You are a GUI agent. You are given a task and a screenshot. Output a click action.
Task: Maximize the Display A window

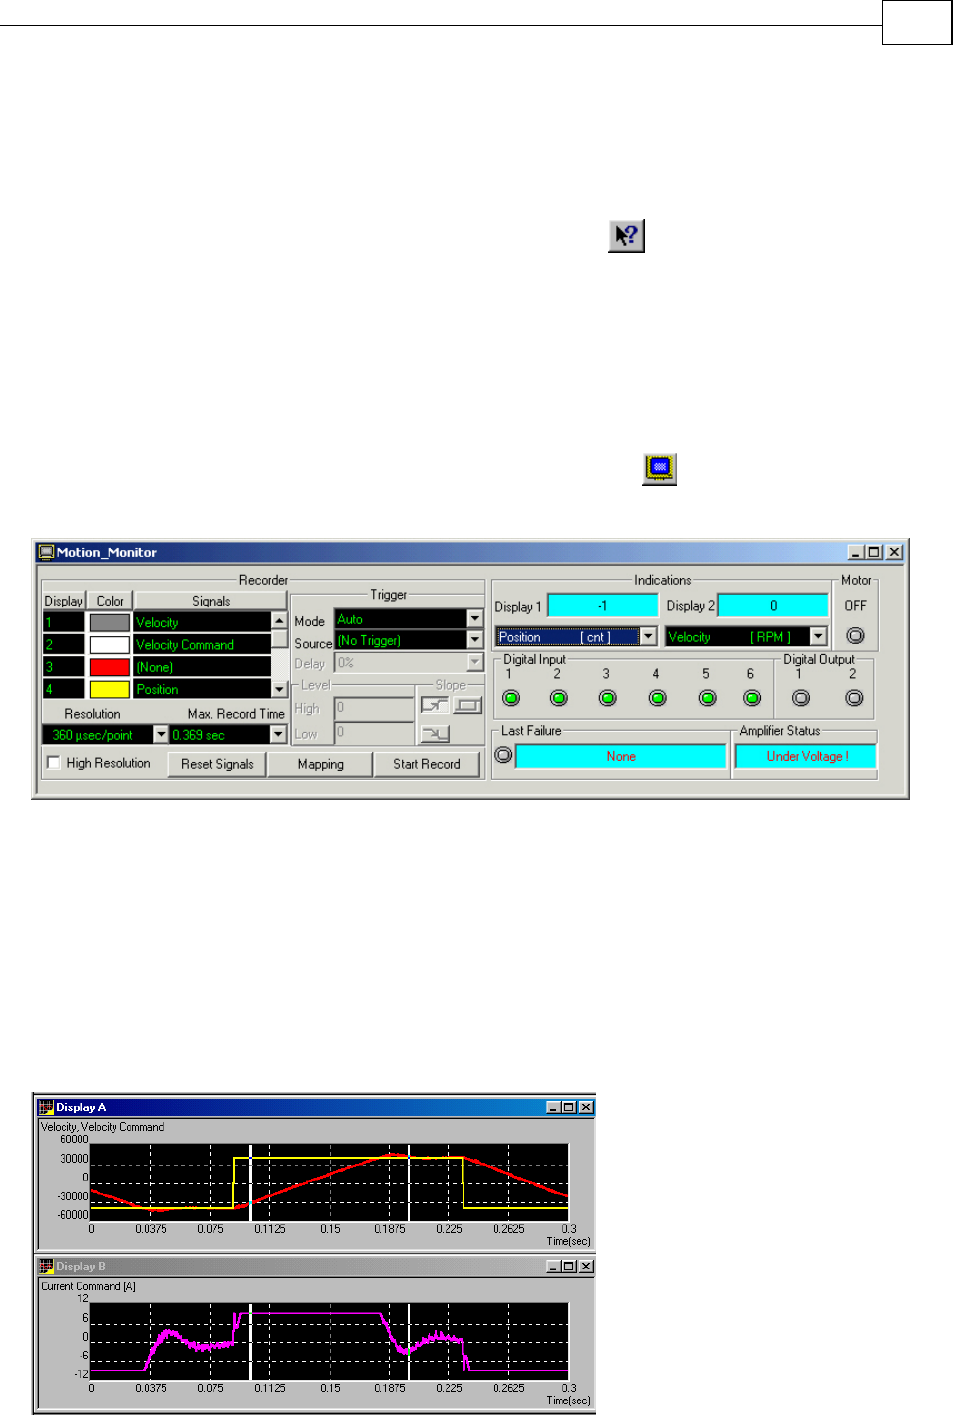569,1107
